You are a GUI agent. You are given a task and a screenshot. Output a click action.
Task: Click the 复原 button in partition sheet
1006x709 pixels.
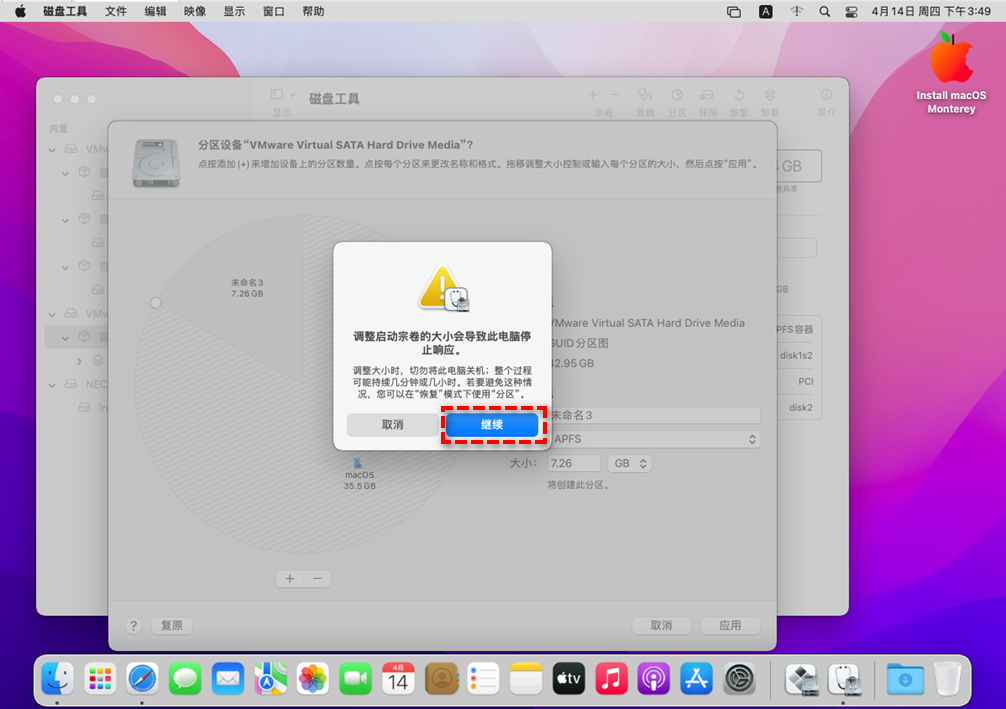(172, 625)
